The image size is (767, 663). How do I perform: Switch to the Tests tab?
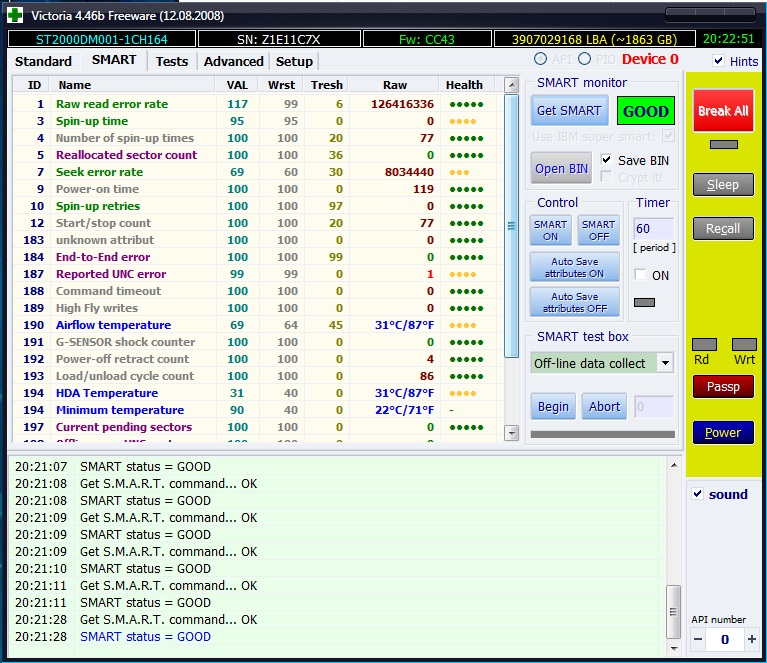click(x=171, y=61)
